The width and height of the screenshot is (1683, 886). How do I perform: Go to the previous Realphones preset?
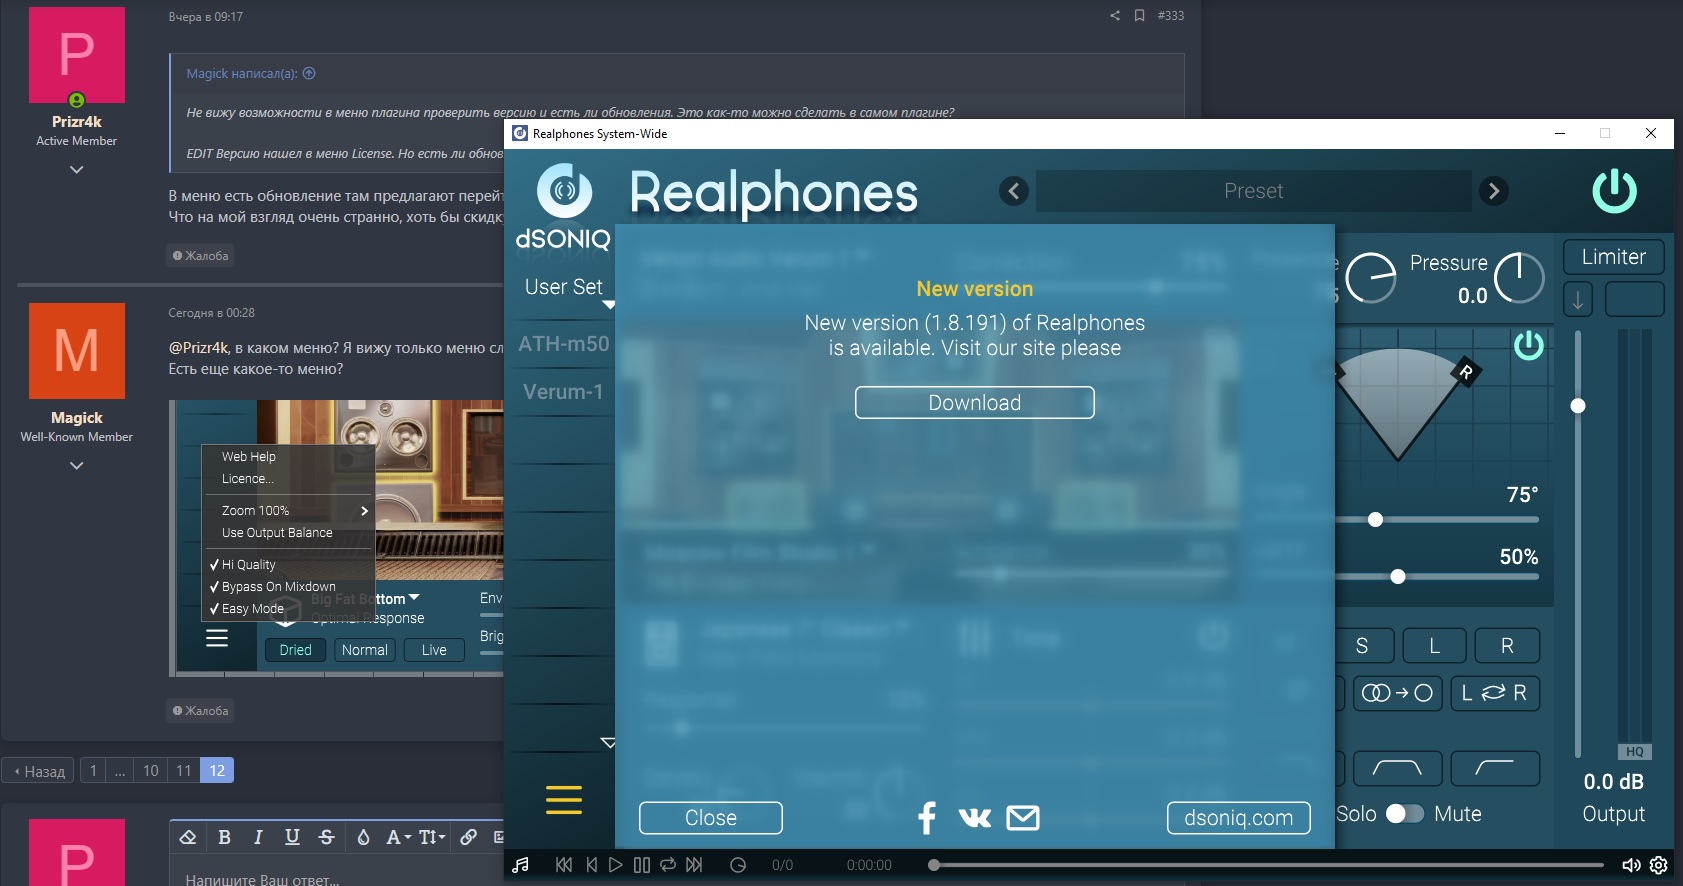(x=1014, y=191)
